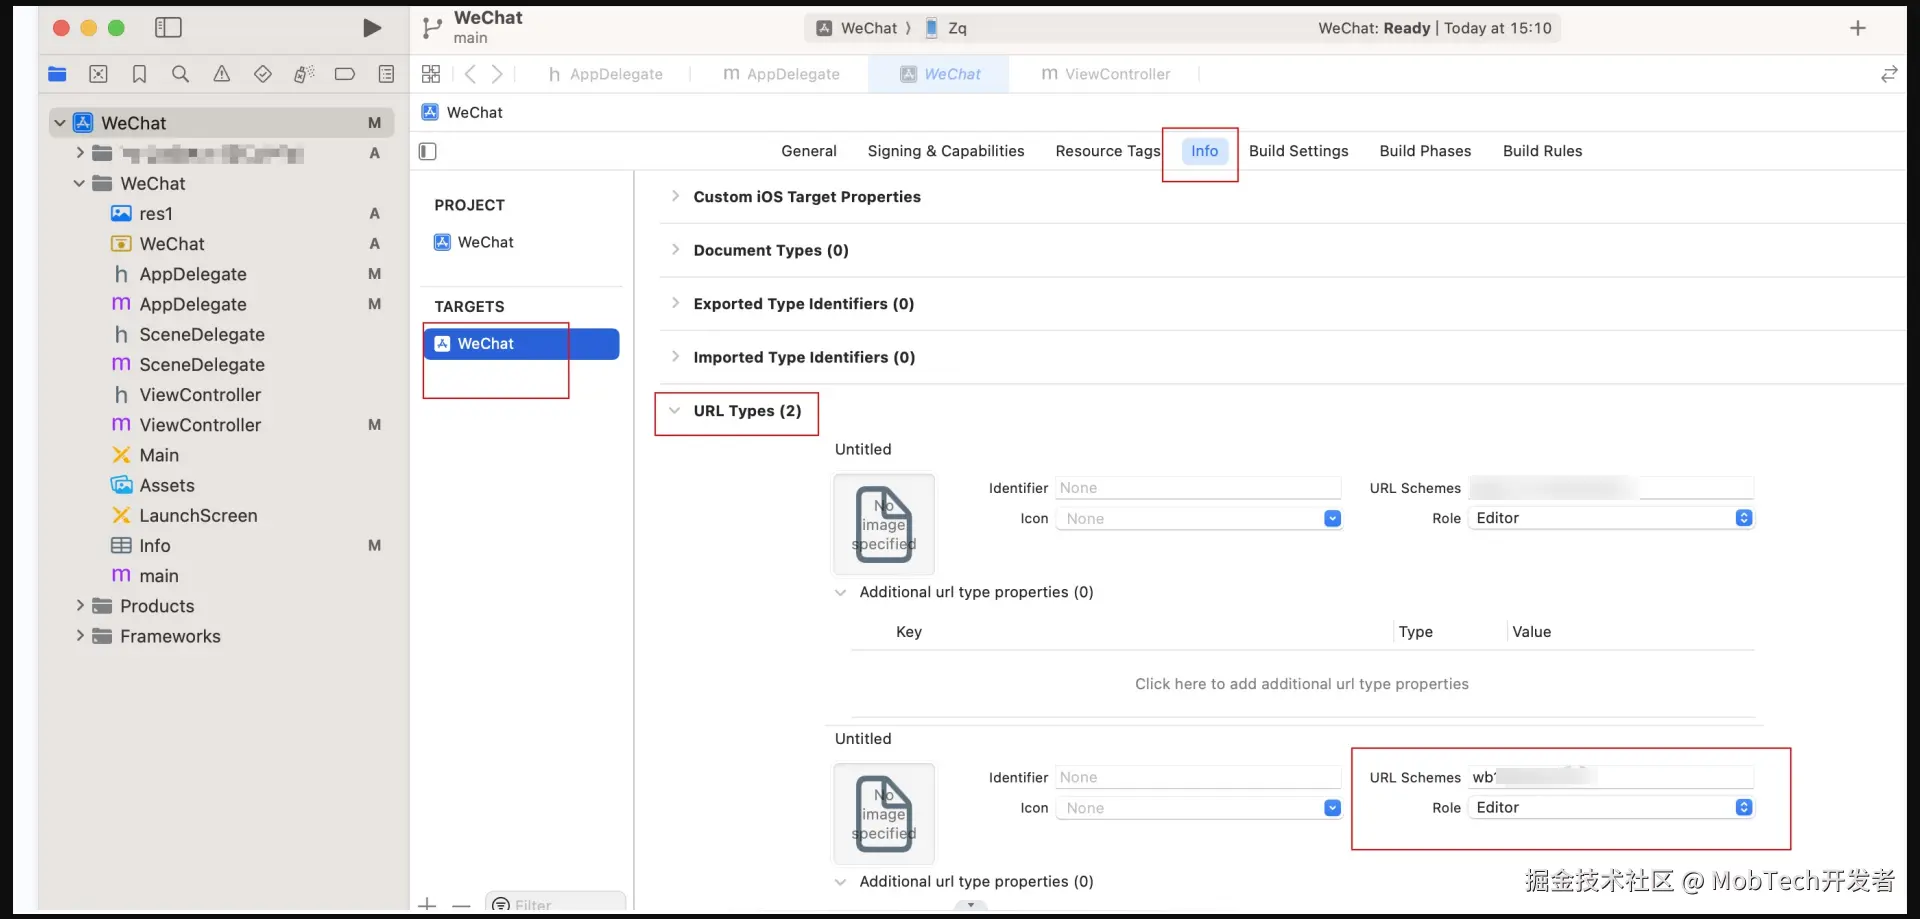Expand the blurred folder group

pyautogui.click(x=80, y=153)
